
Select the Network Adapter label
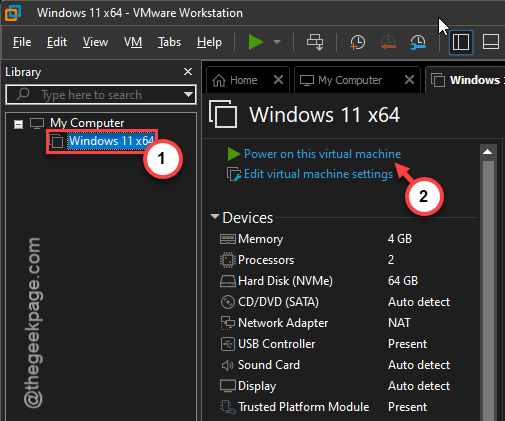[x=283, y=323]
